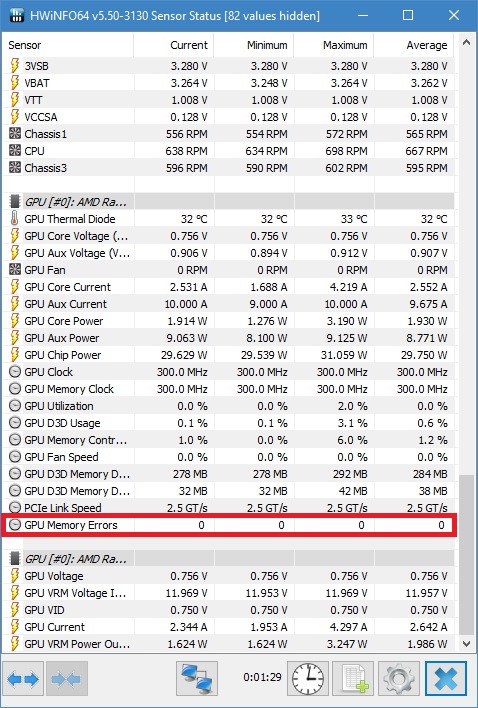Click the Chassis1 fan icon
The height and width of the screenshot is (708, 478).
pyautogui.click(x=15, y=134)
